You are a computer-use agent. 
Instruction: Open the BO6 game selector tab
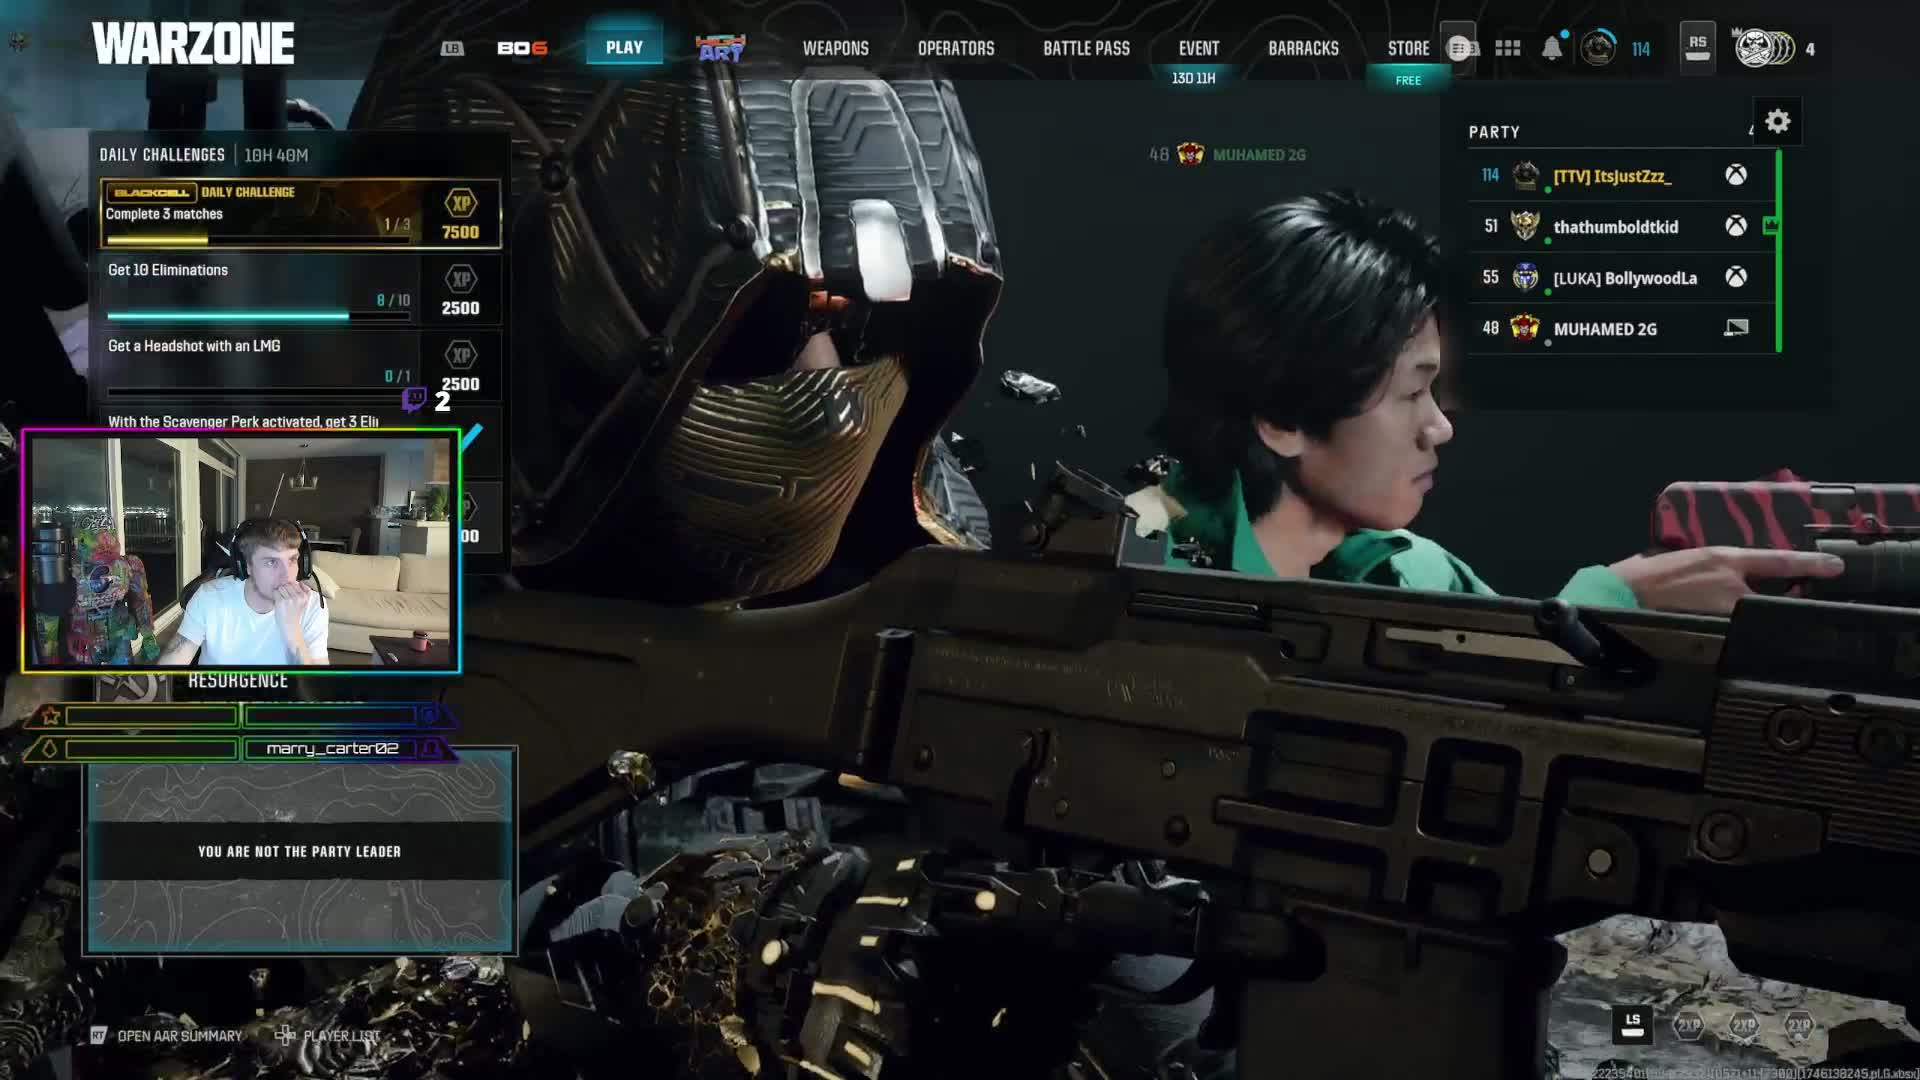point(522,48)
